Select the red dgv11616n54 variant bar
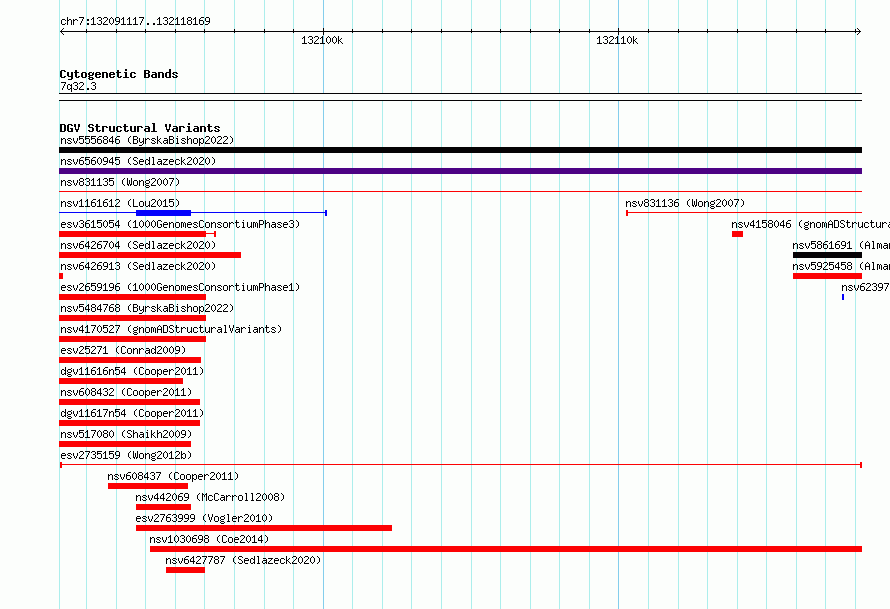Viewport: 890px width, 609px height. [121, 381]
